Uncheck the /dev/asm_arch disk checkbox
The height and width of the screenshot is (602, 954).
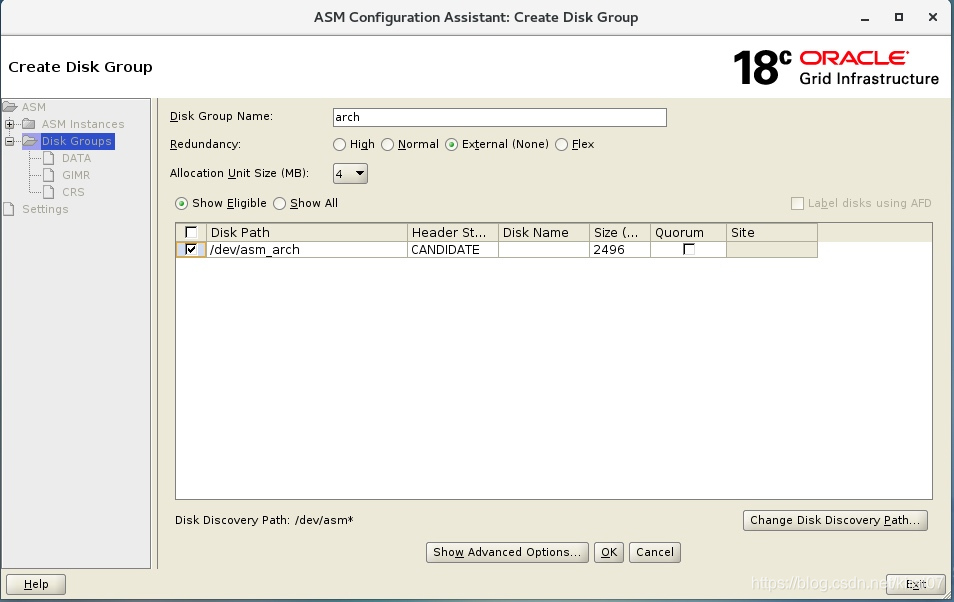click(x=191, y=250)
